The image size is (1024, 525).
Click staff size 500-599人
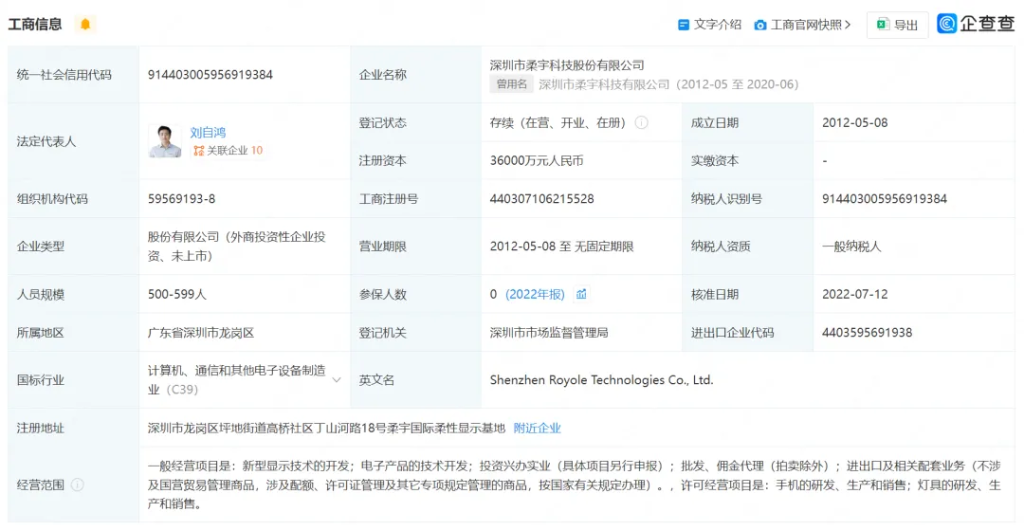point(177,294)
